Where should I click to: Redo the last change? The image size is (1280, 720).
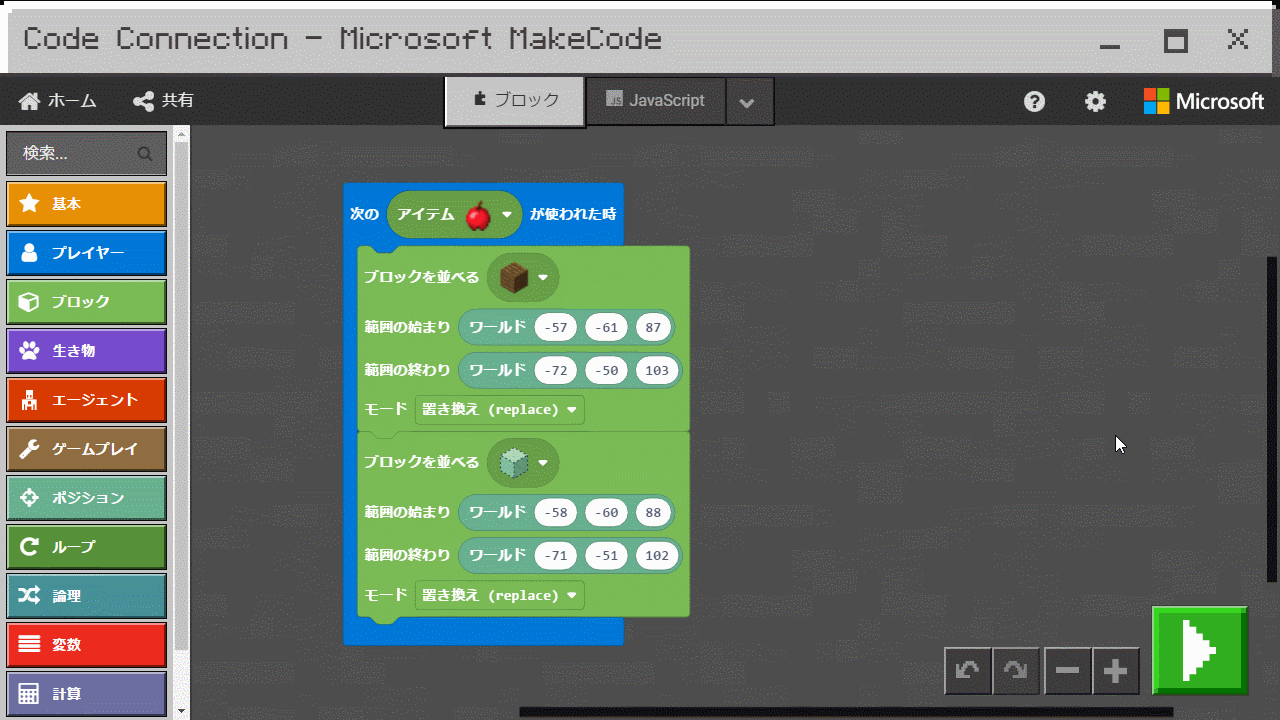click(x=1016, y=671)
